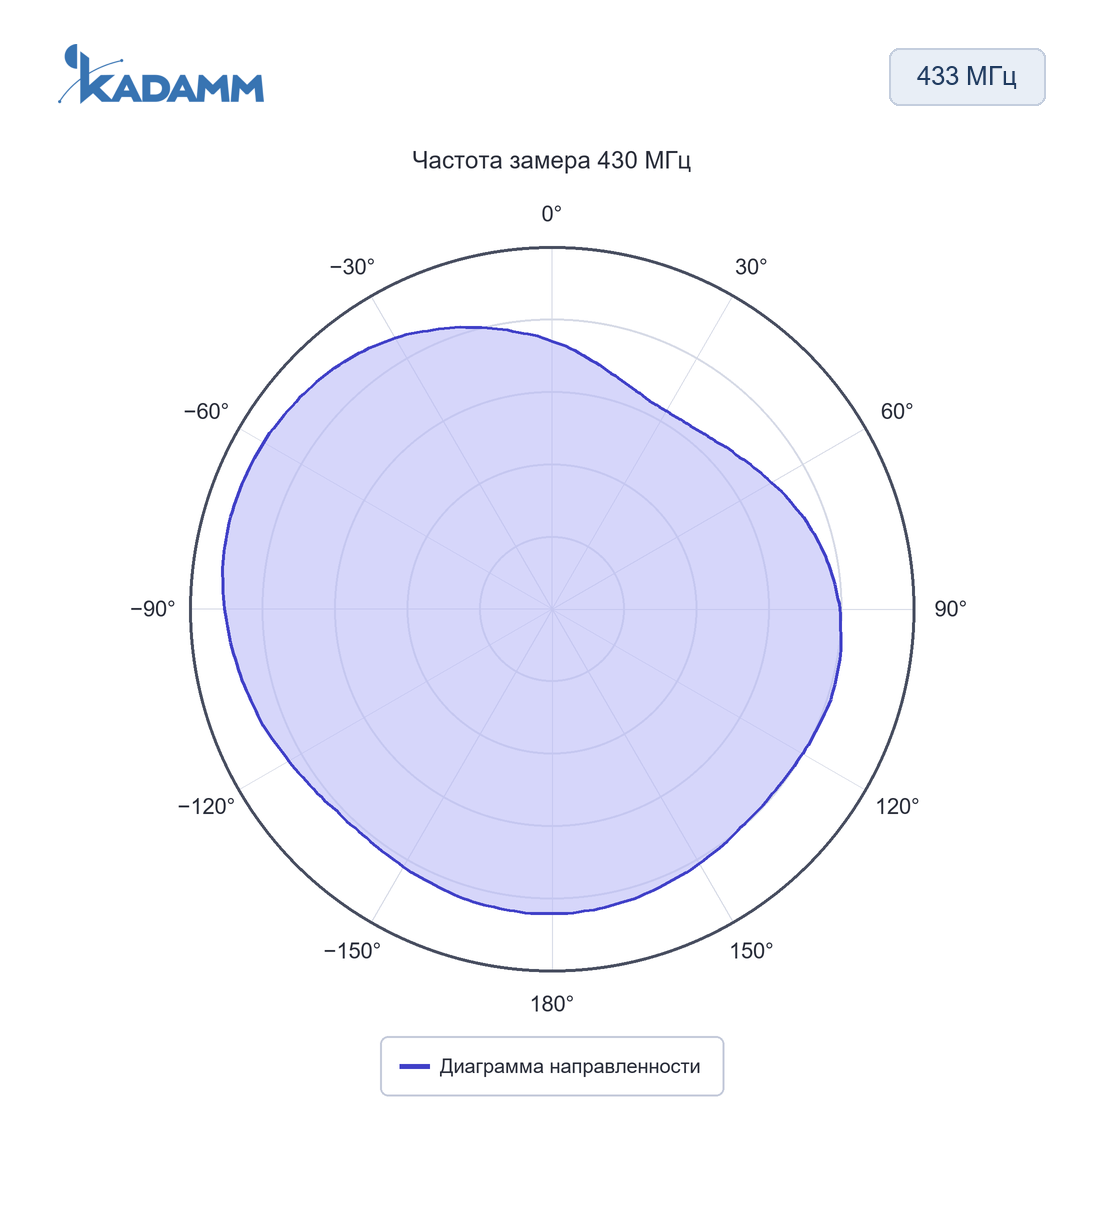Screen dimensions: 1104x1211
Task: Toggle 'Диаграмма направленности' legend entry
Action: coord(552,1066)
